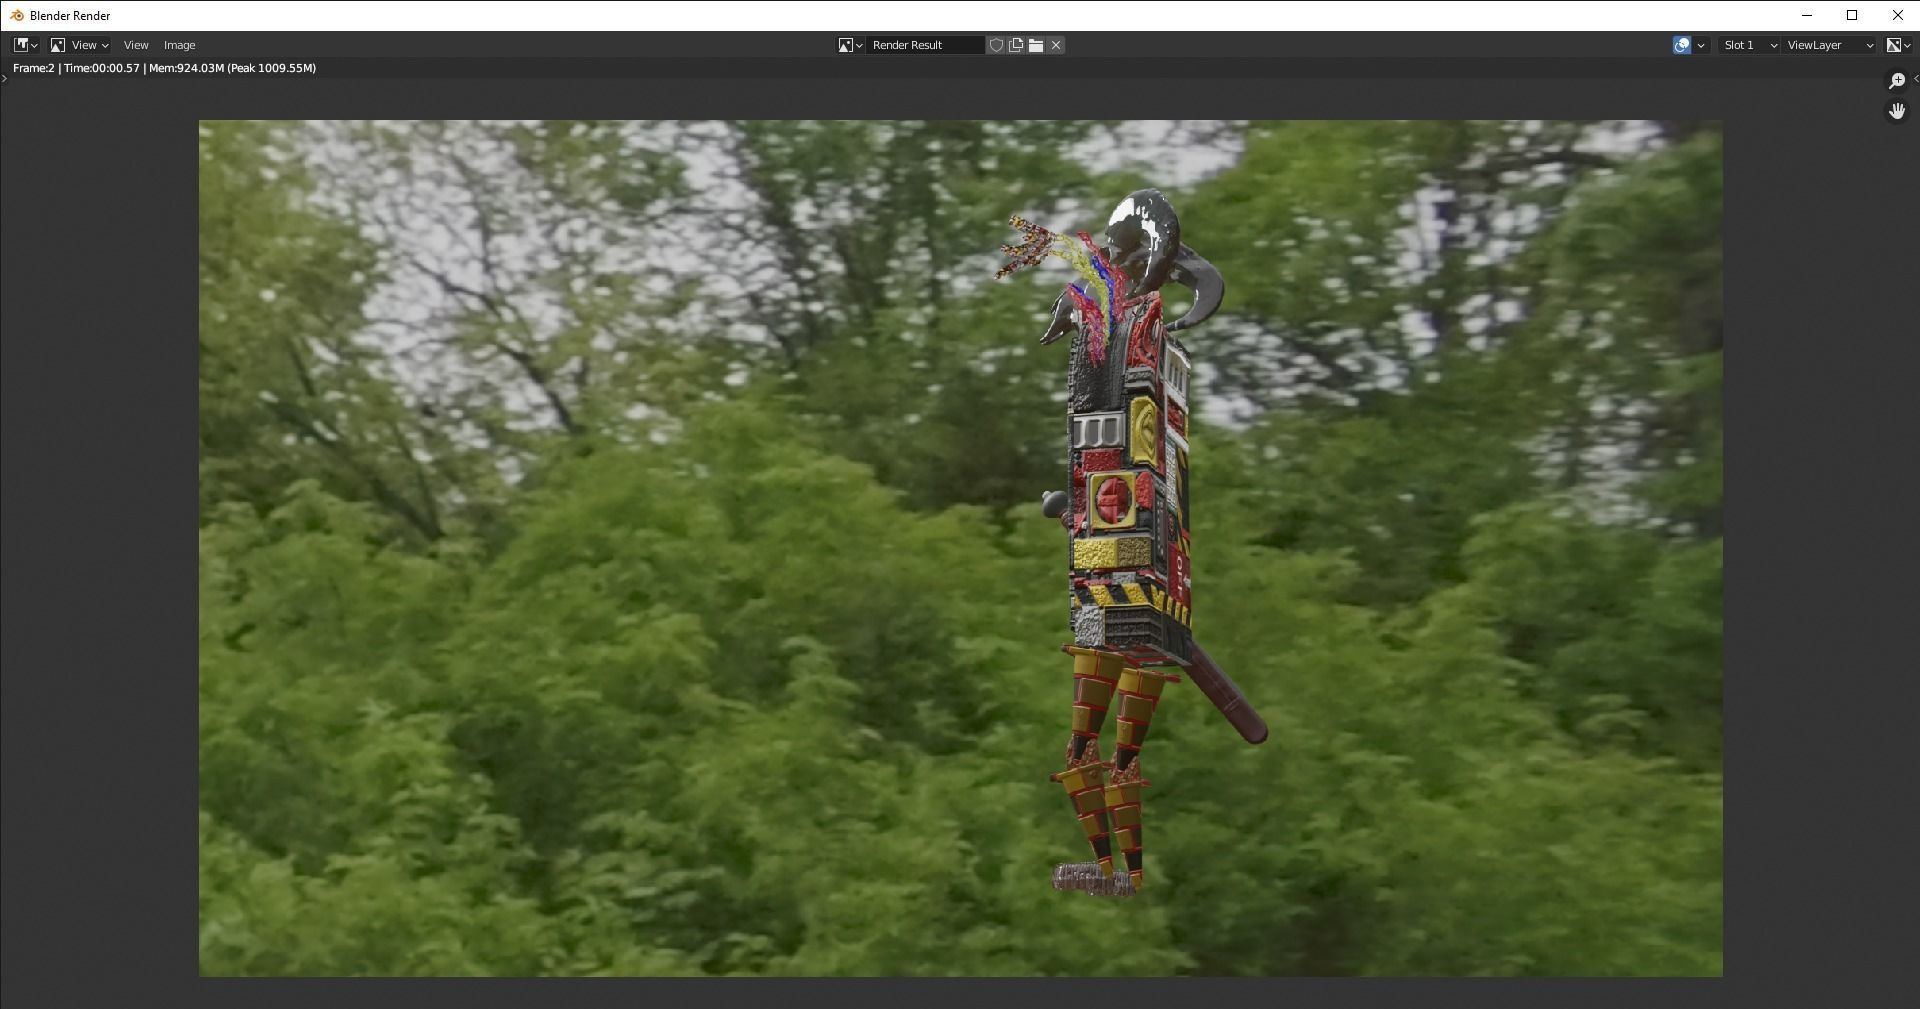This screenshot has width=1920, height=1009.
Task: Open the ViewLayer dropdown
Action: click(1830, 45)
